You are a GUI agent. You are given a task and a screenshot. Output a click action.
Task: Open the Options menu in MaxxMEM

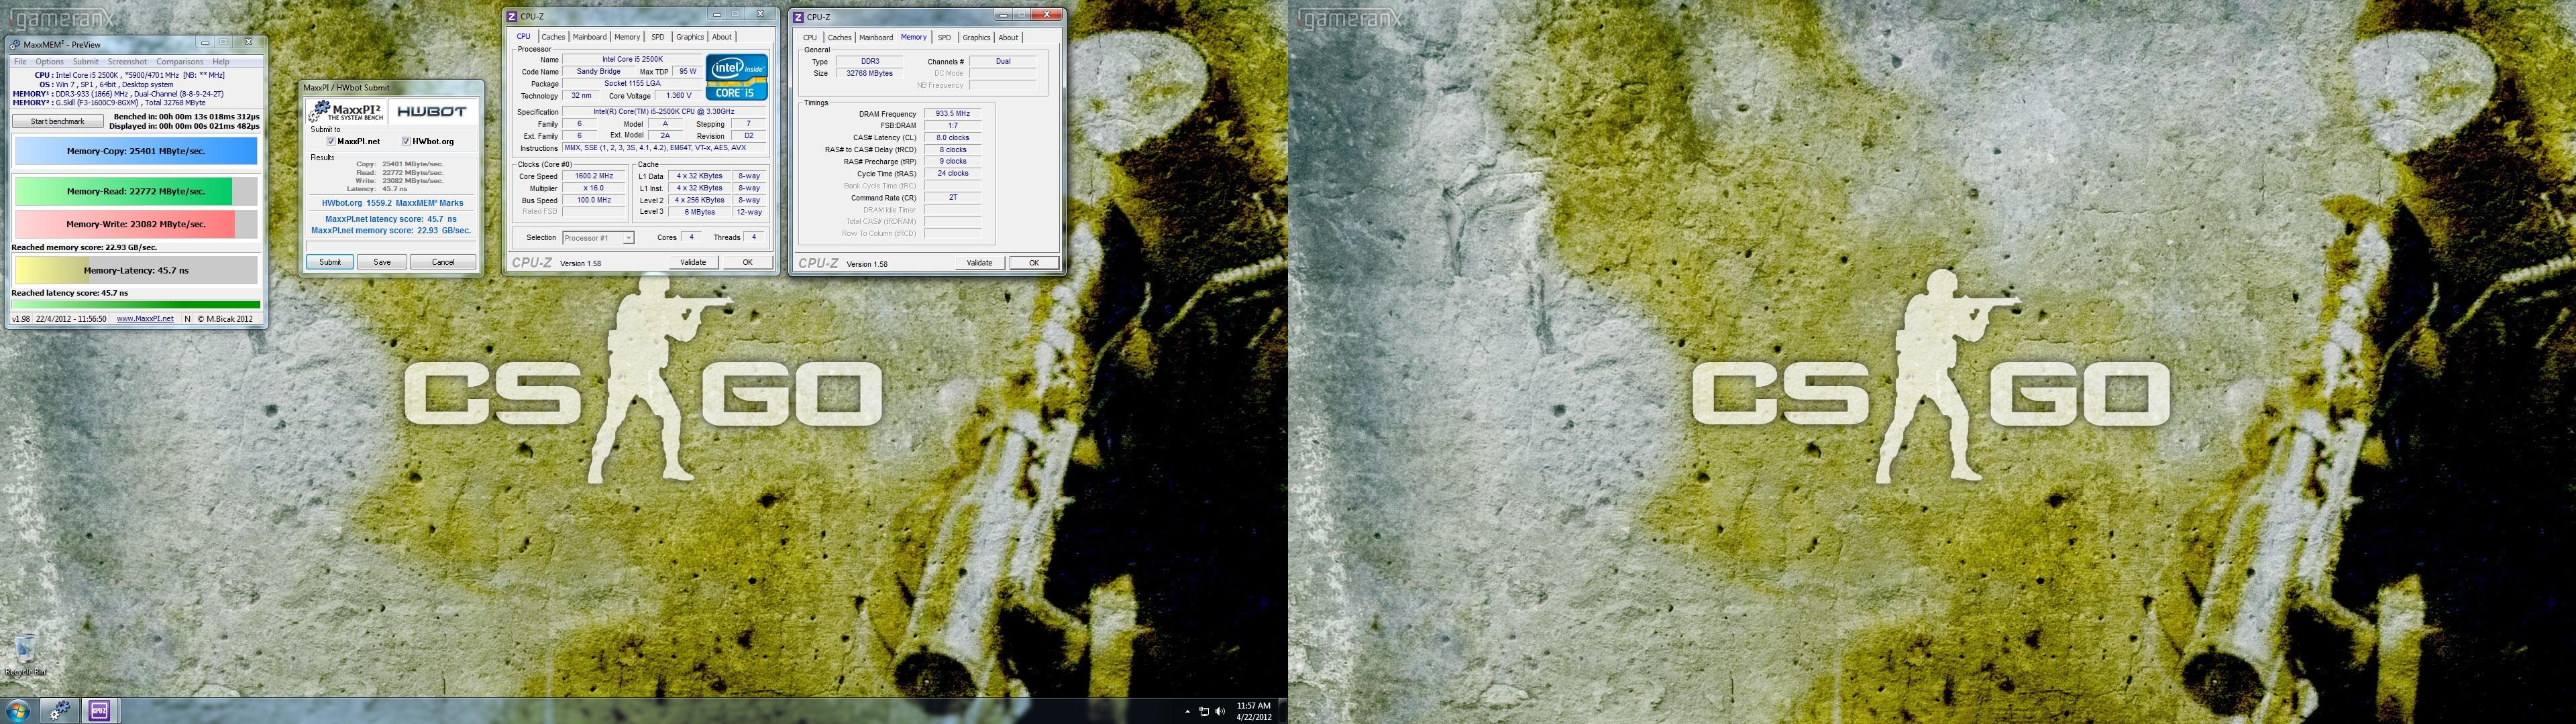[49, 62]
